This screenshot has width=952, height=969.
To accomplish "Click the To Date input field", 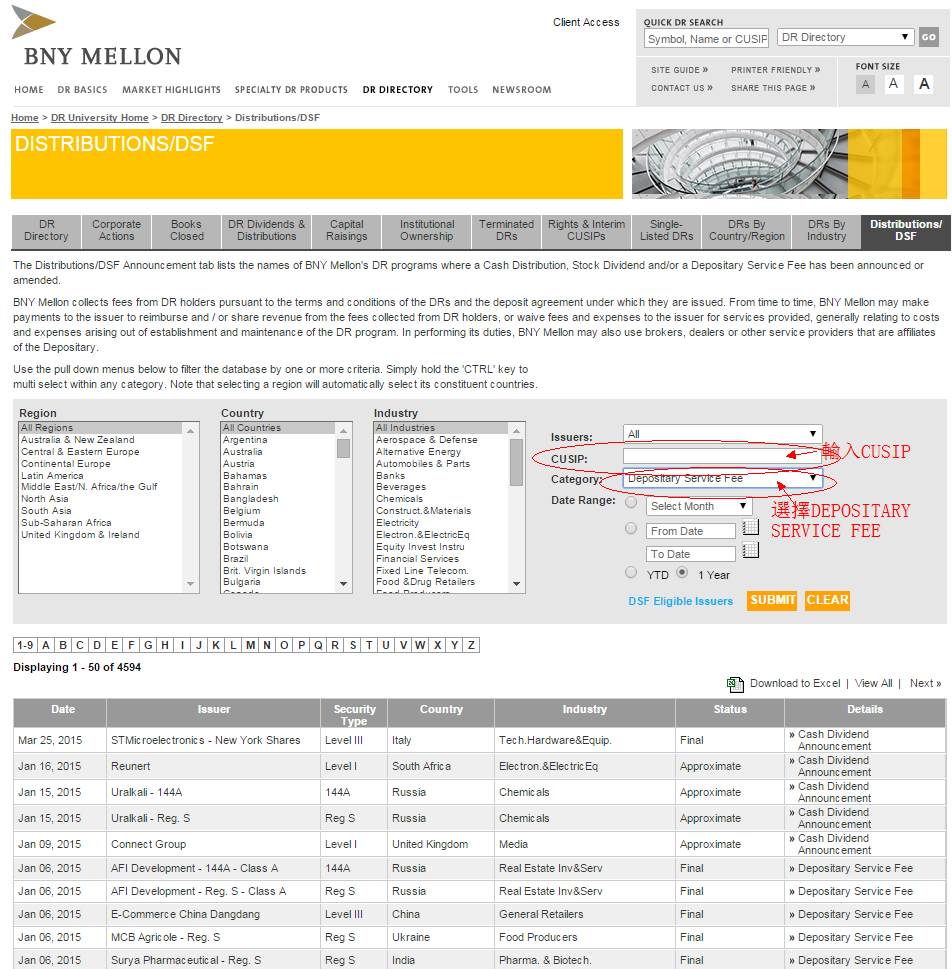I will [x=691, y=554].
